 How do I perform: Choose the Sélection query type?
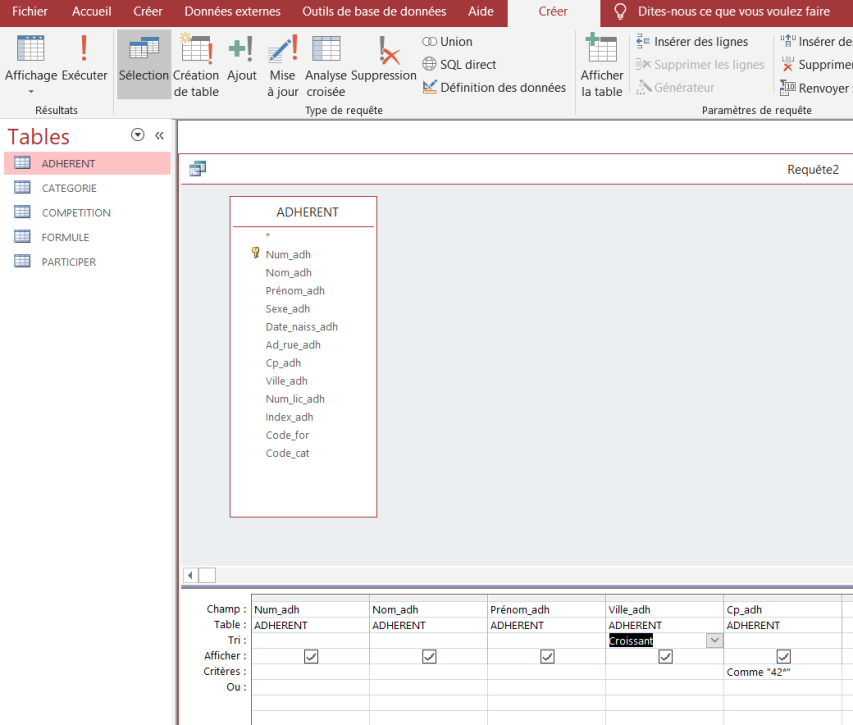pos(144,64)
